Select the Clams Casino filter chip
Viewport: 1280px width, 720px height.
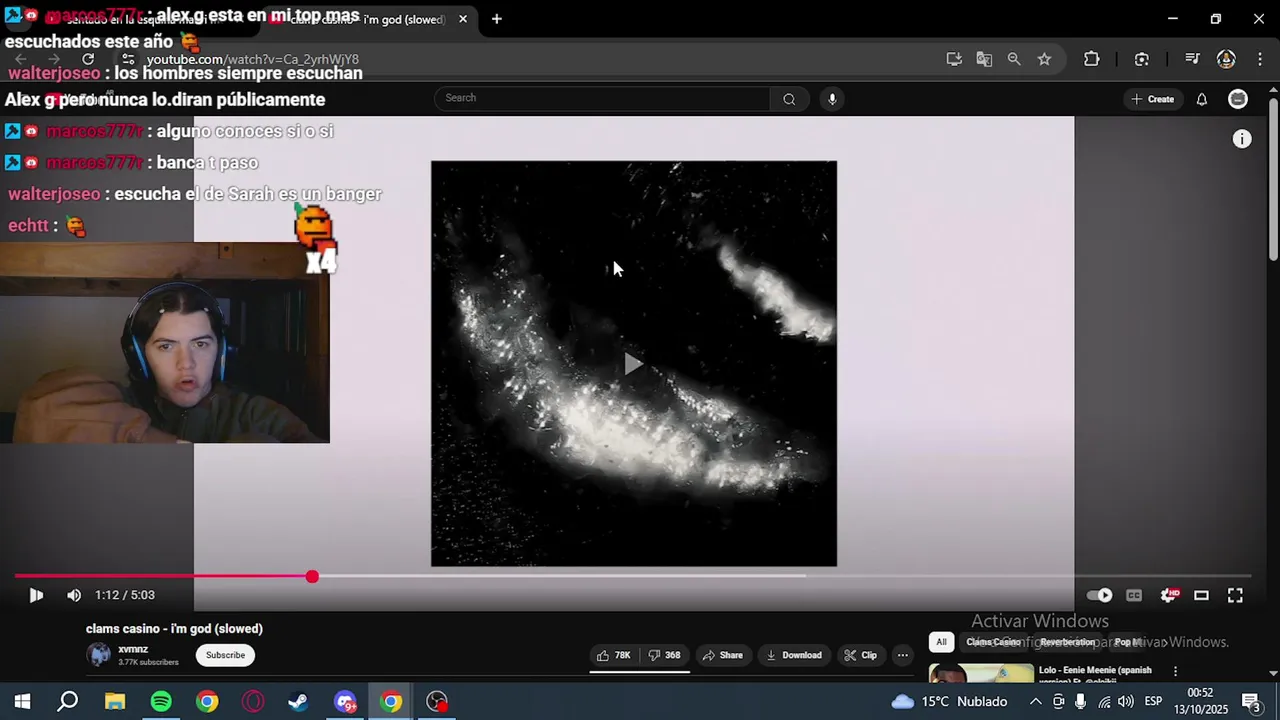pyautogui.click(x=993, y=642)
